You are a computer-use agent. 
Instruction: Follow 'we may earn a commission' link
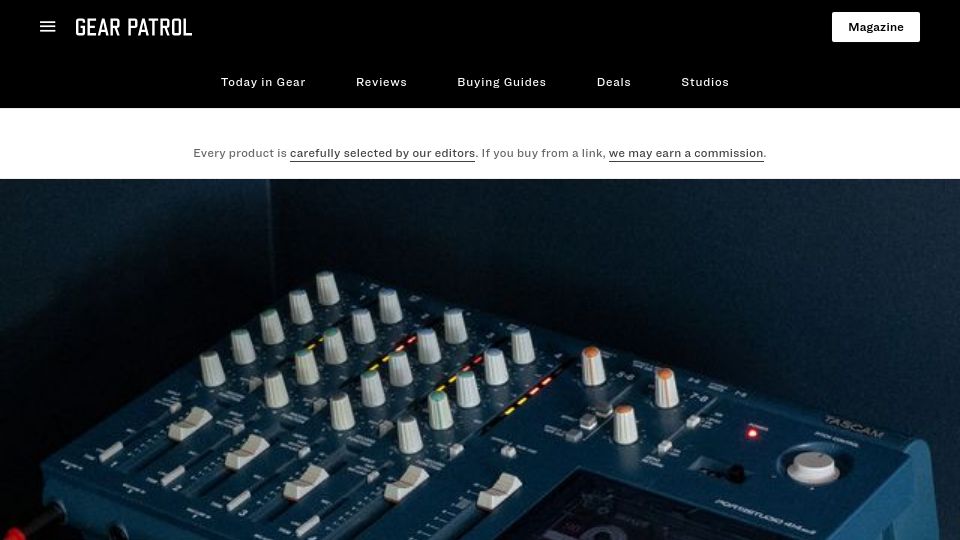(686, 153)
